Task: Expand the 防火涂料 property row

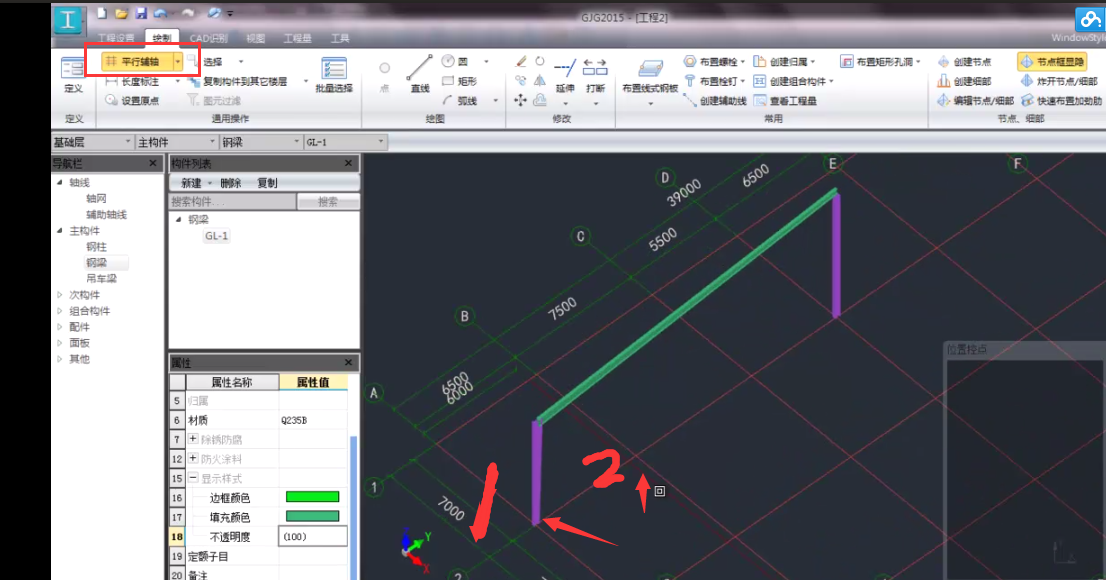Action: (193, 458)
